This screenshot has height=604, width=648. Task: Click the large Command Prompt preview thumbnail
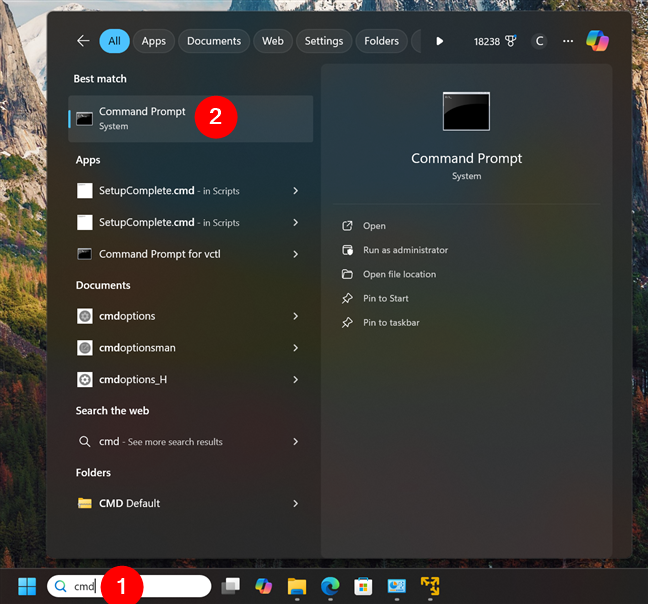pyautogui.click(x=466, y=112)
